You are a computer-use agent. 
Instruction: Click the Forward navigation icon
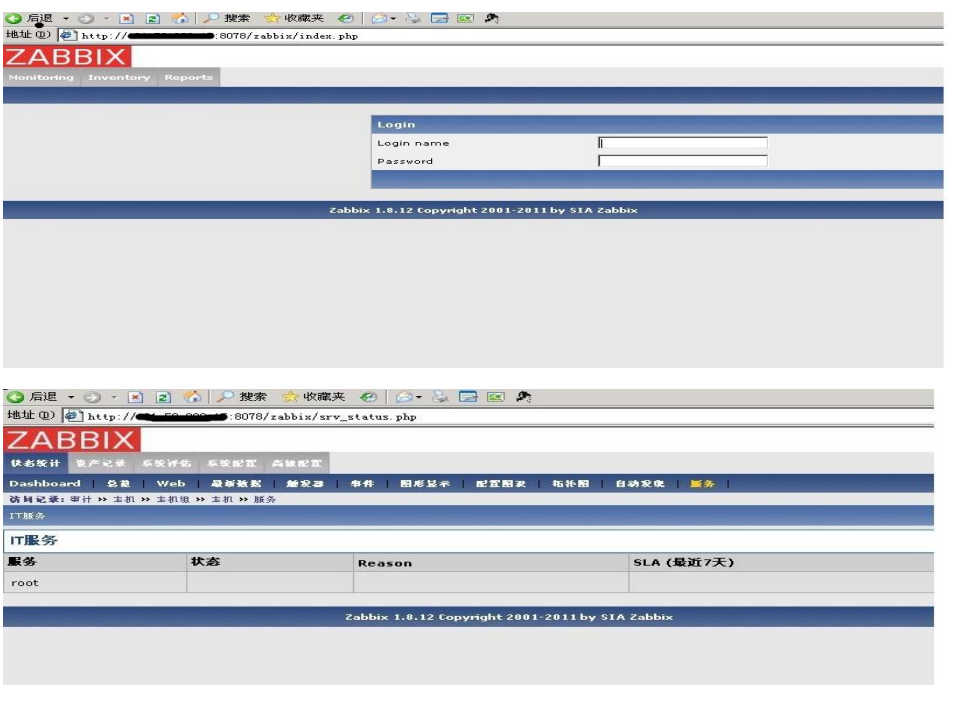pyautogui.click(x=87, y=17)
